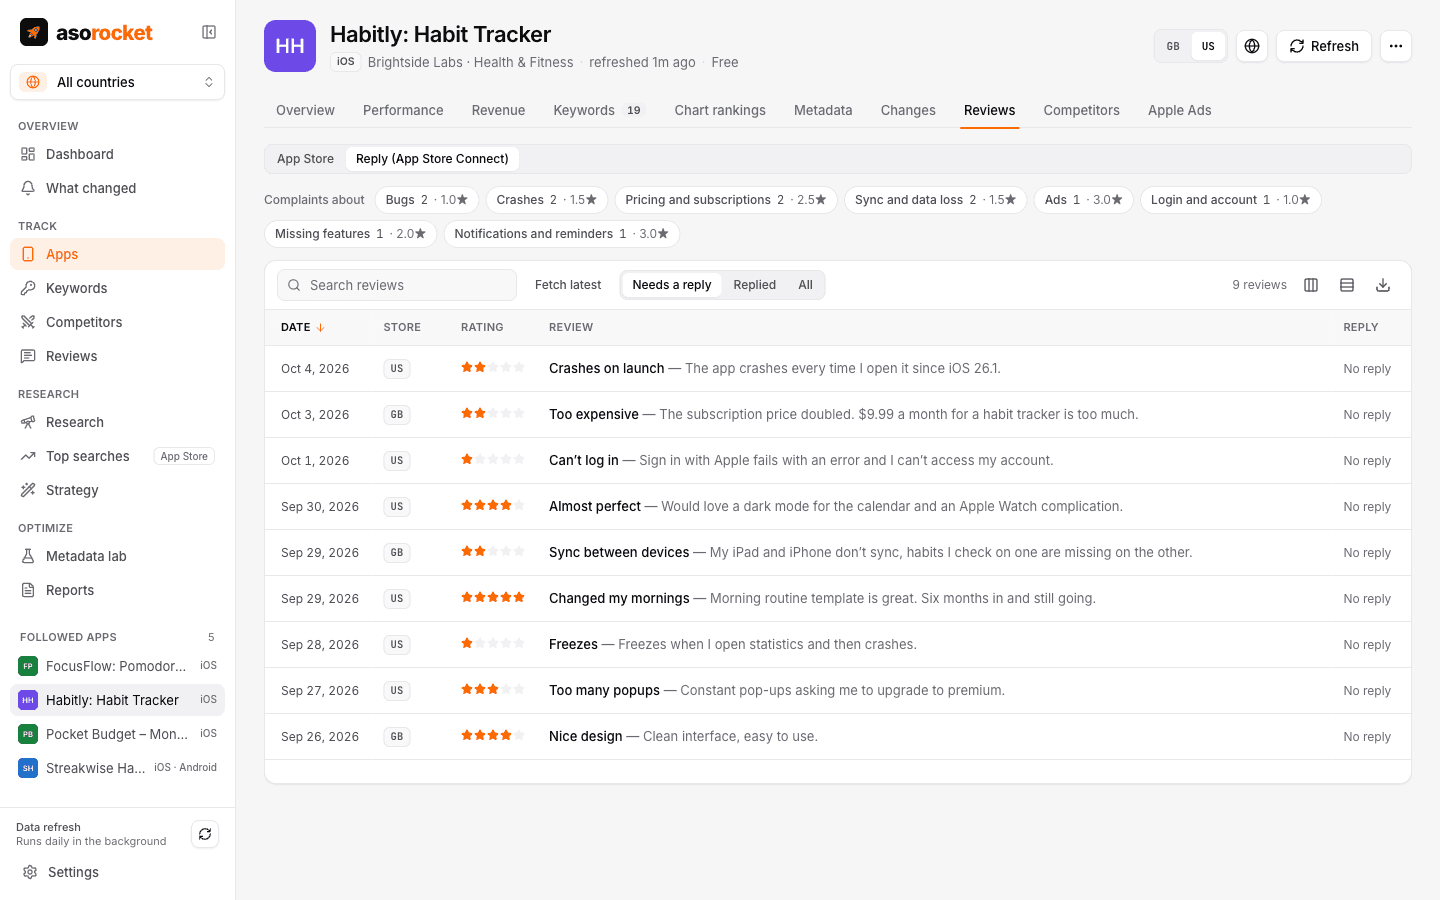Screen dimensions: 1440x900
Task: Open Top searches page
Action: (117, 456)
